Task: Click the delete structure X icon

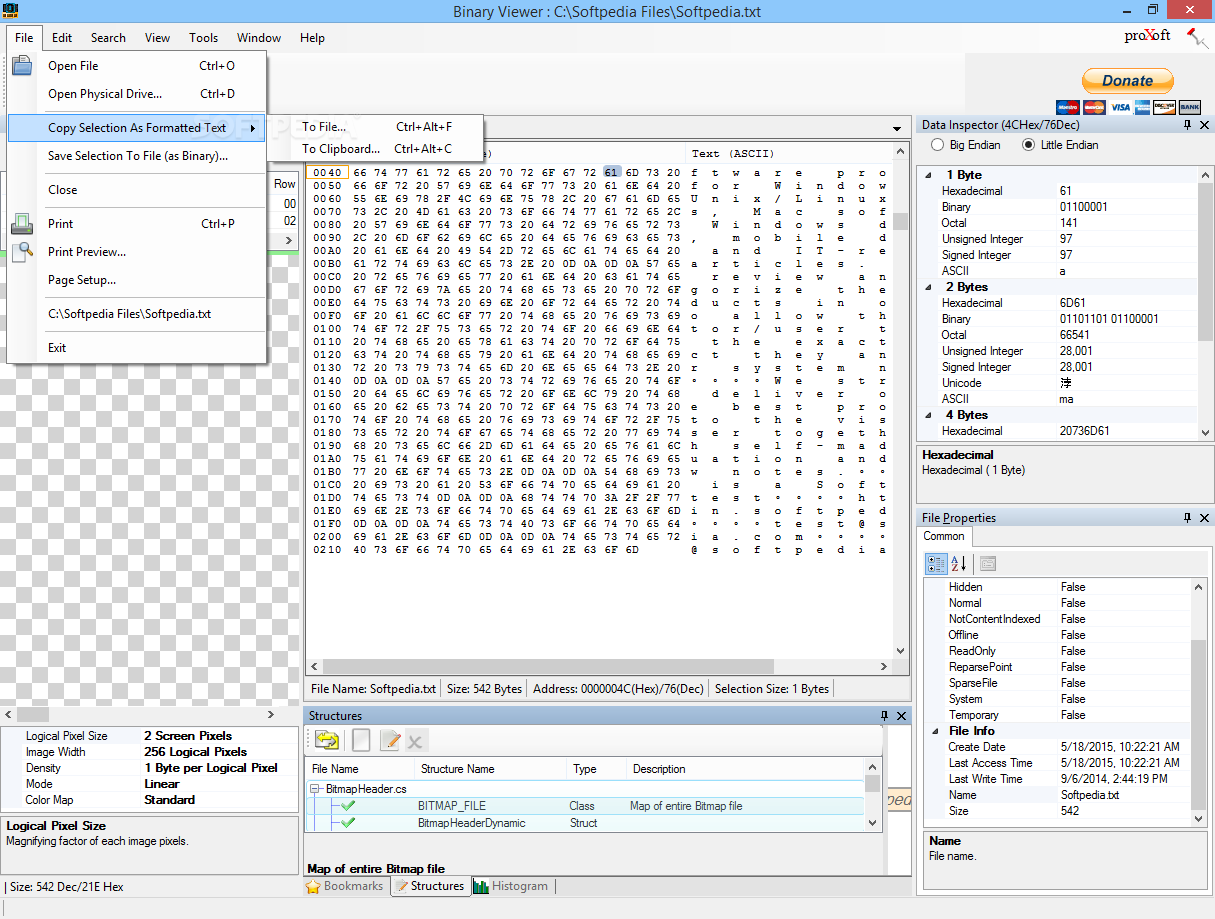Action: (415, 740)
